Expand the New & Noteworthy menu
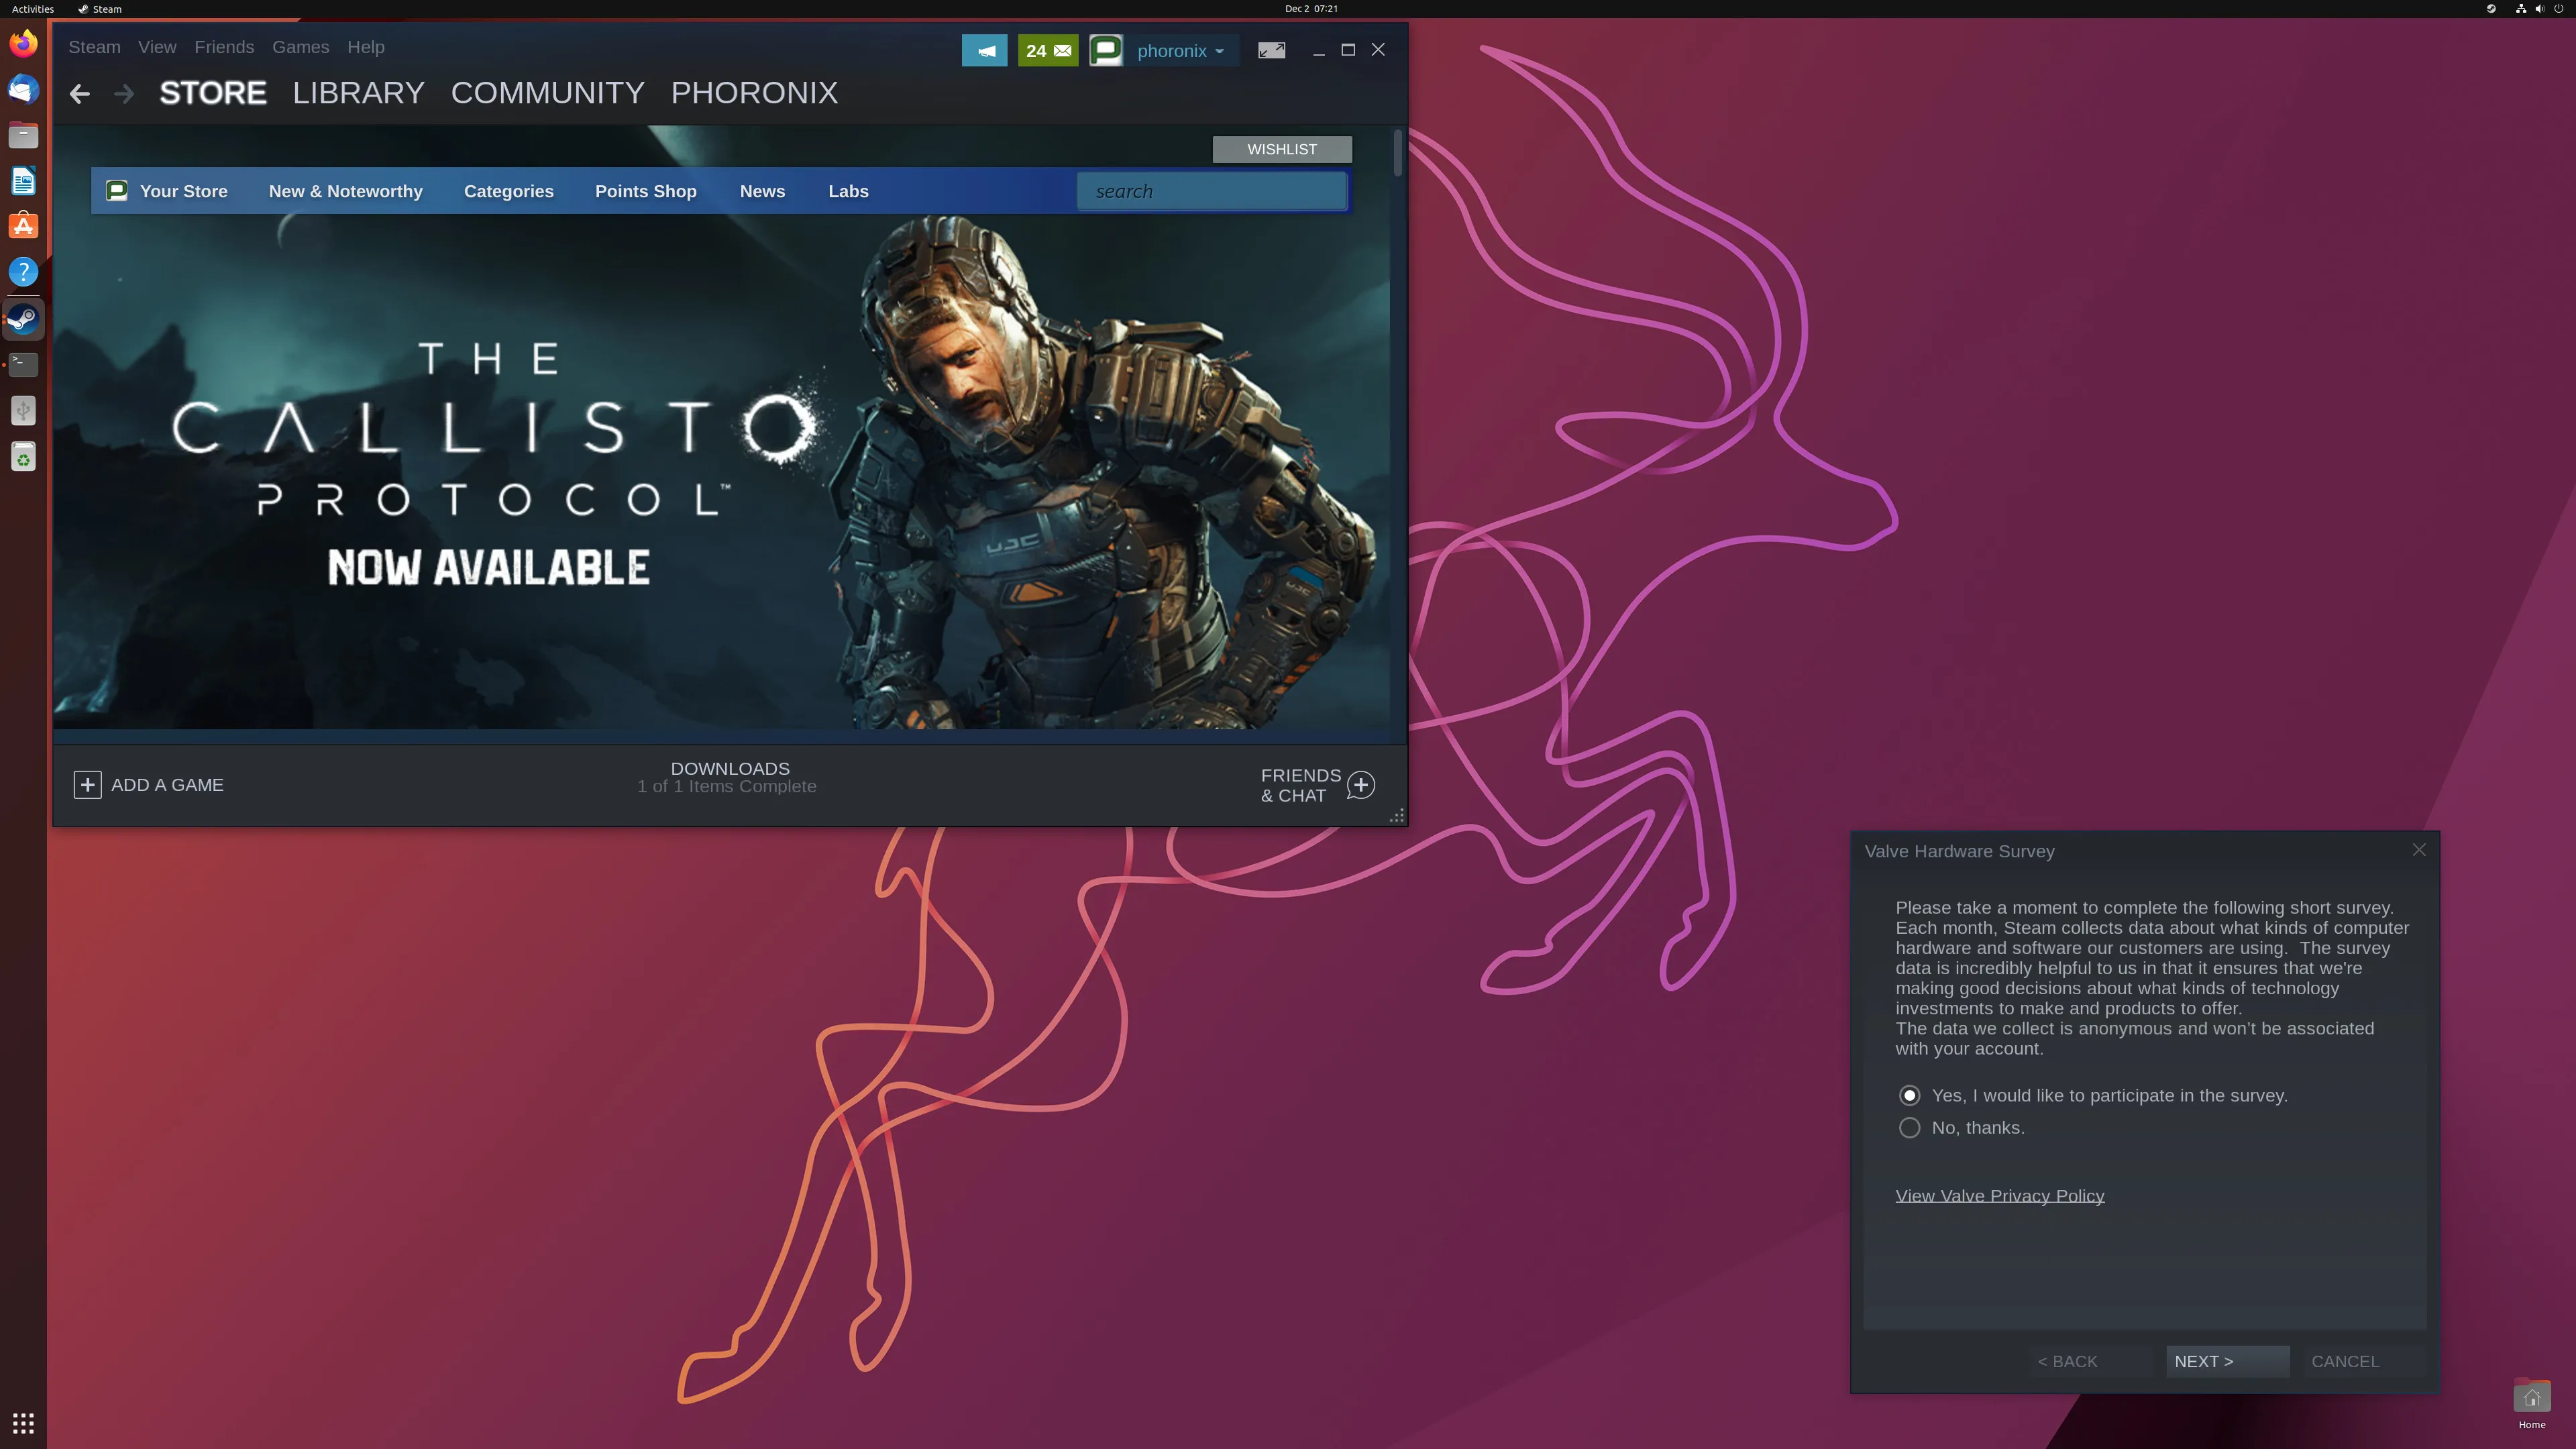The image size is (2576, 1449). click(345, 191)
